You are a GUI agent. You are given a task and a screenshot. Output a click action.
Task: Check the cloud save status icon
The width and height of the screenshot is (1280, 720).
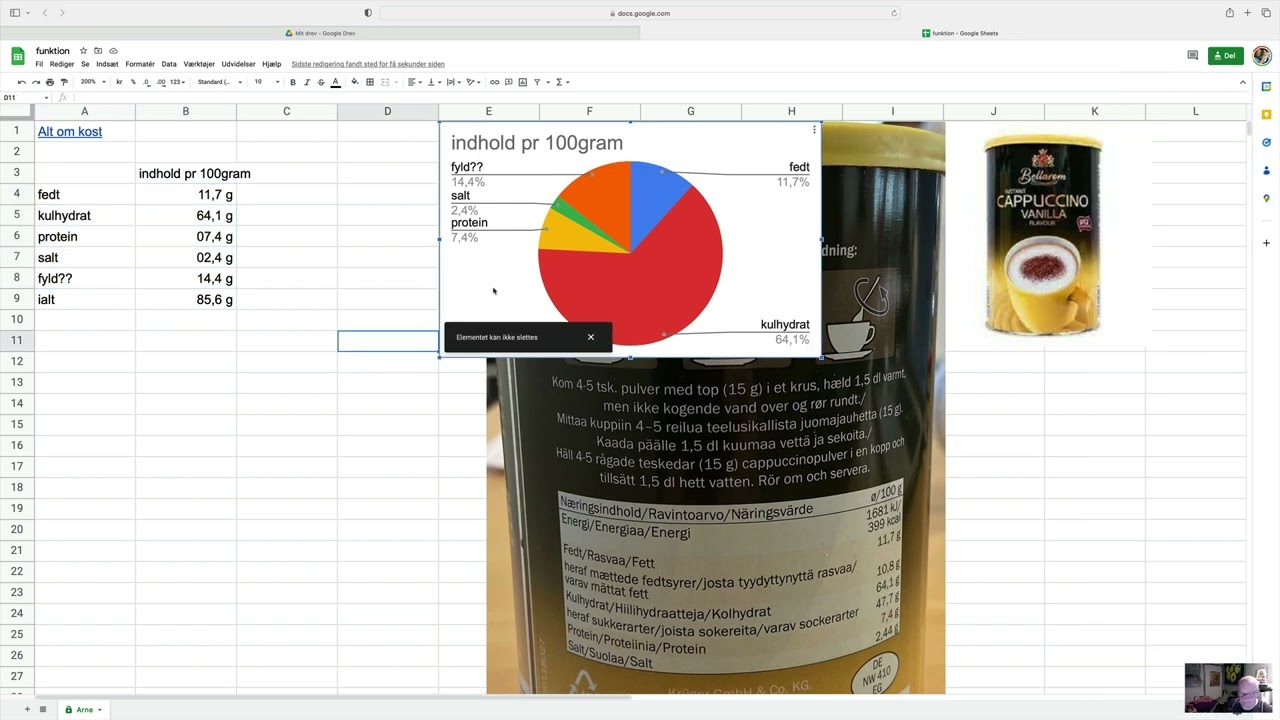click(113, 51)
